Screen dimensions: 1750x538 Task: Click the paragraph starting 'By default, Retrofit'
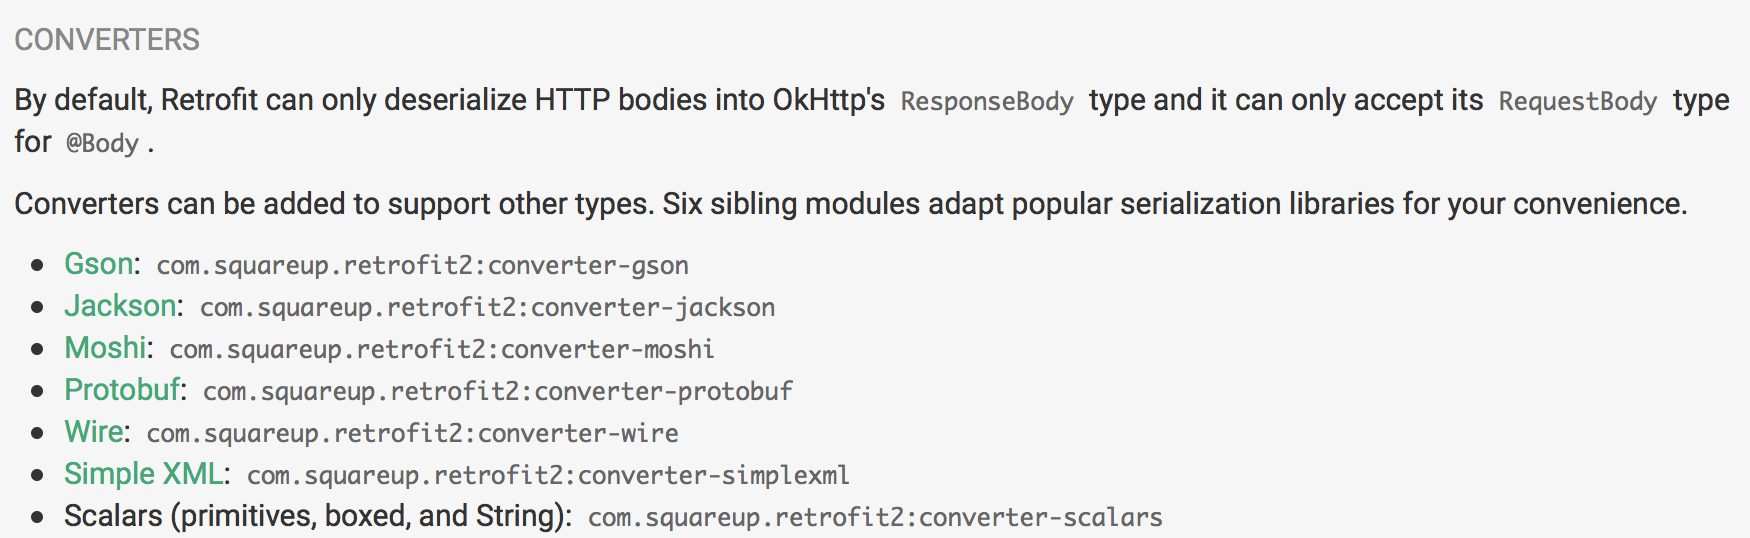click(x=450, y=101)
